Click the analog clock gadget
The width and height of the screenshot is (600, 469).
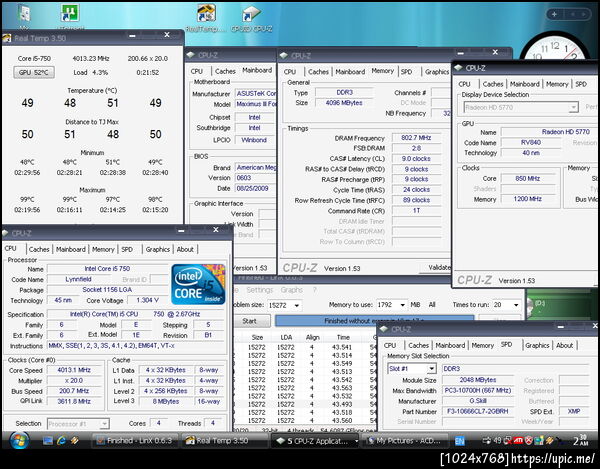click(x=555, y=48)
